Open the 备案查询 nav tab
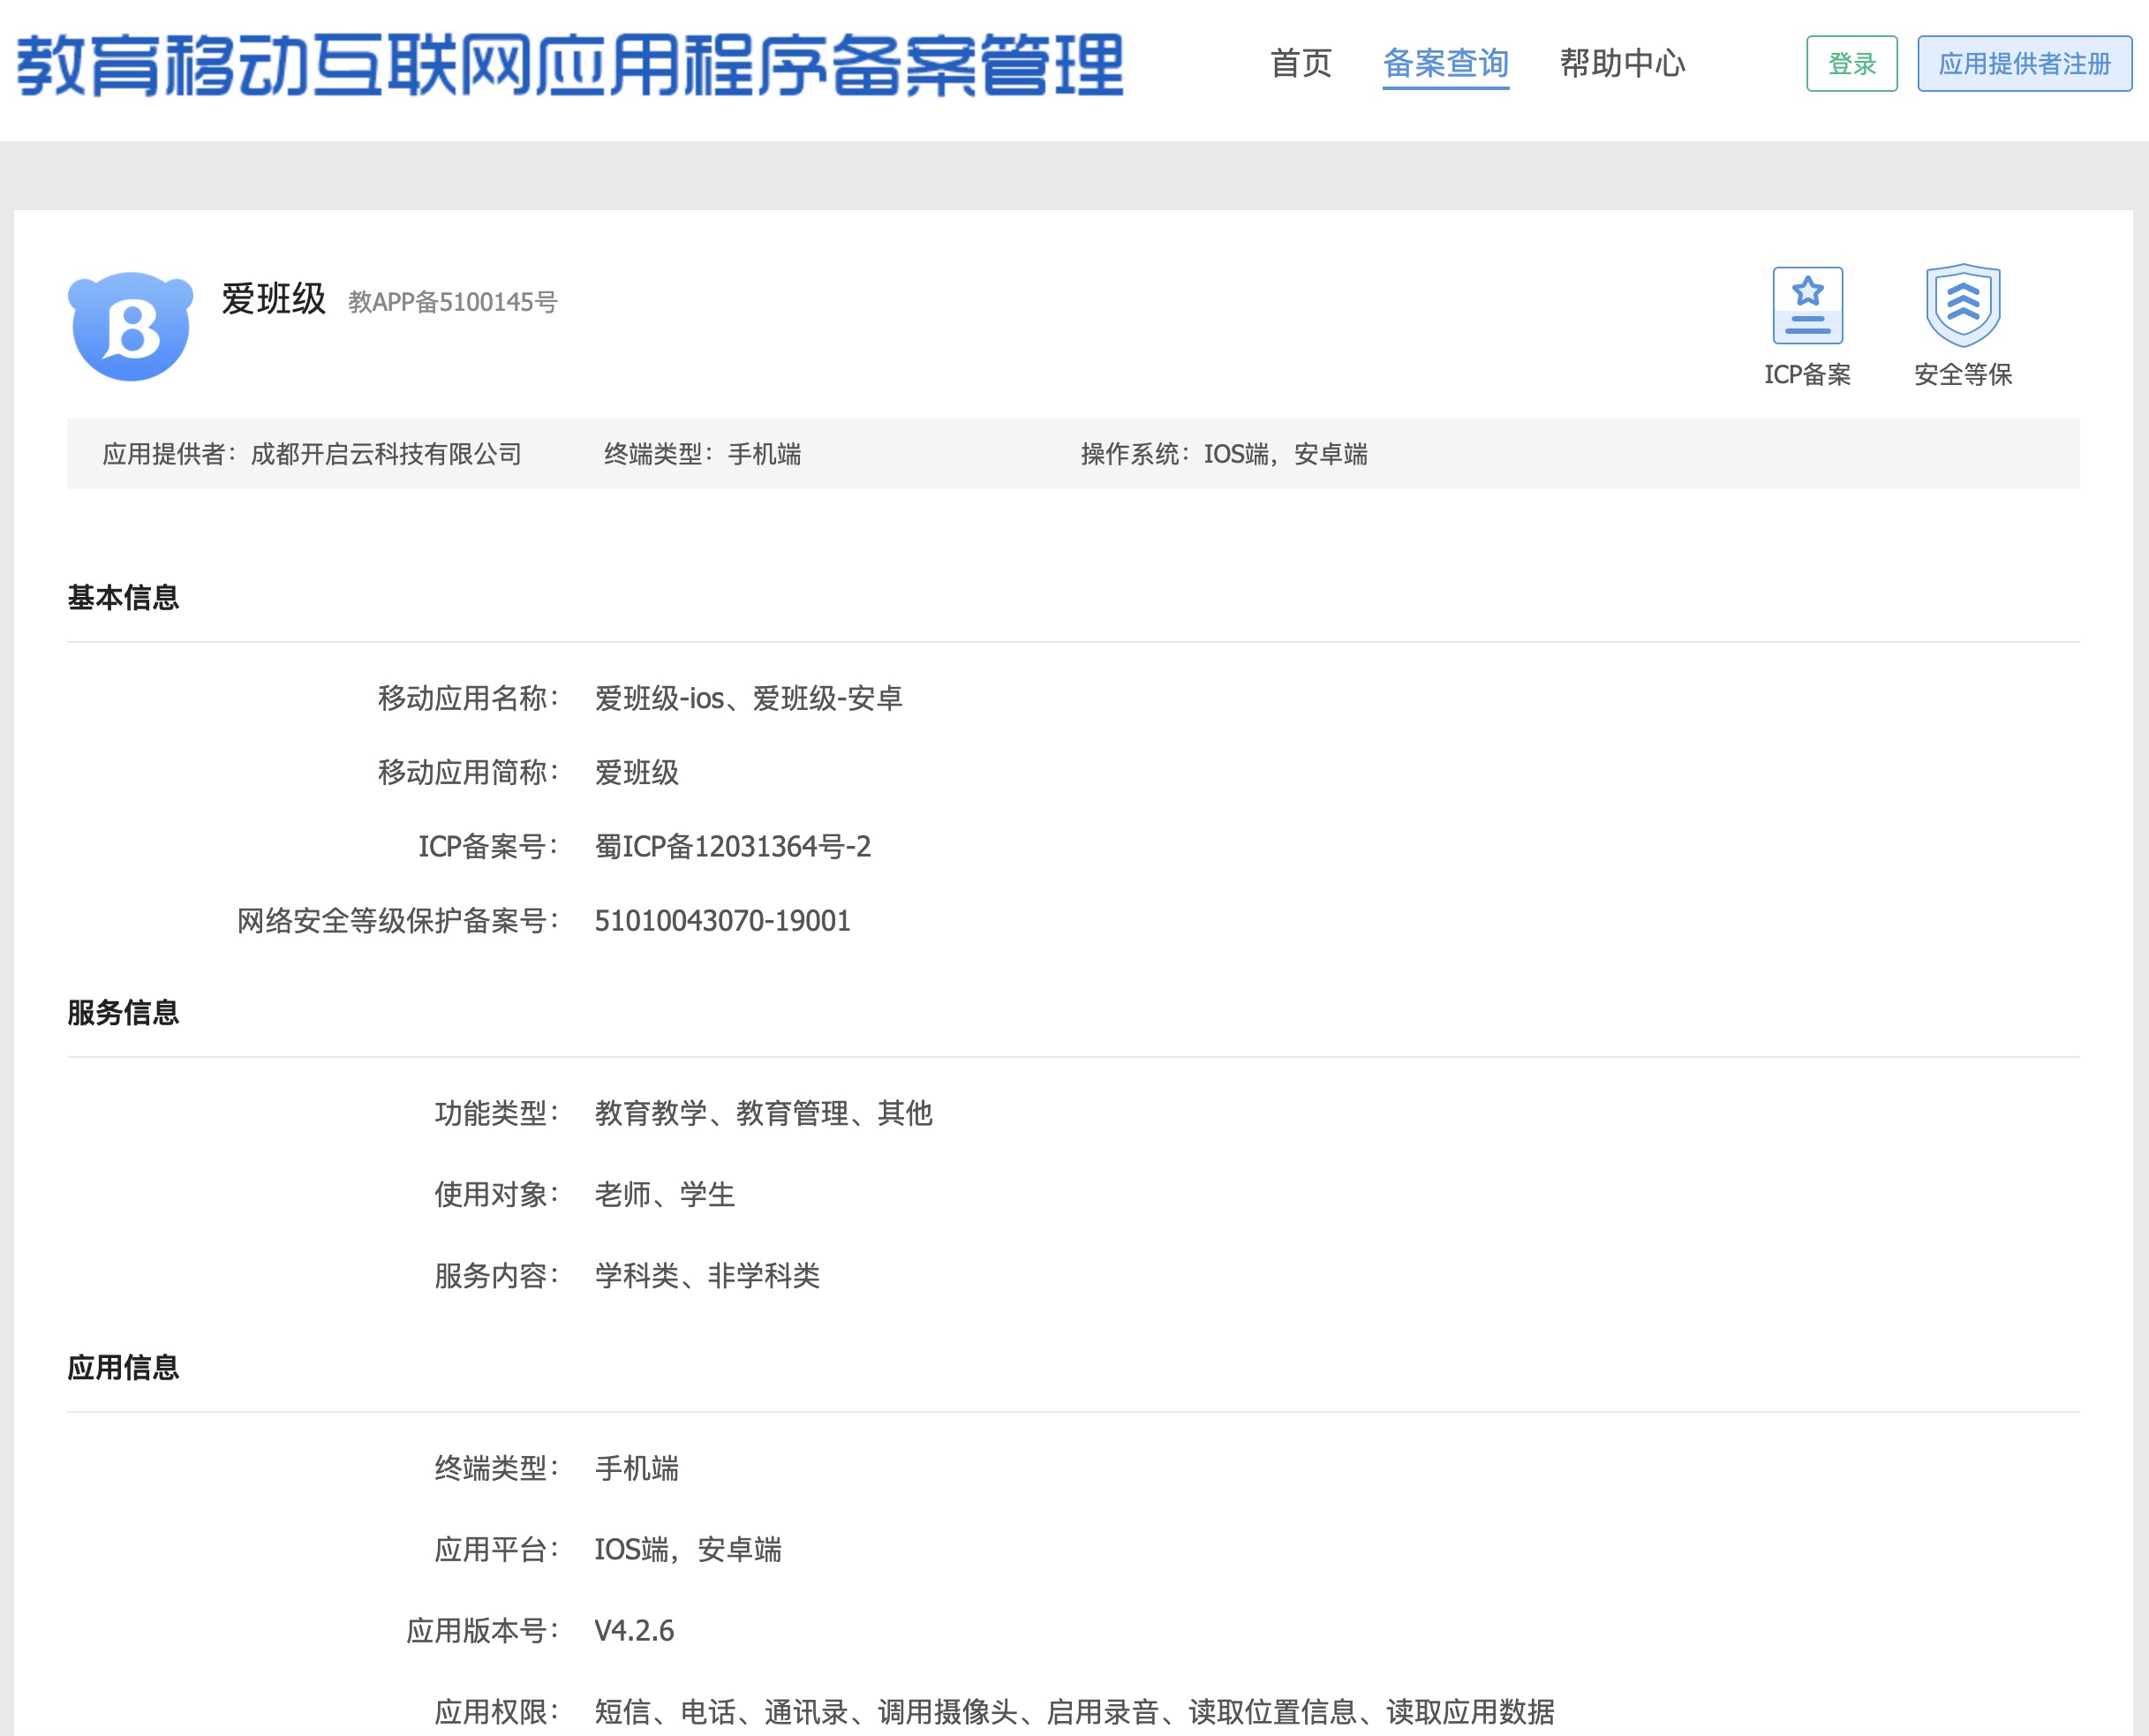This screenshot has height=1736, width=2149. pos(1445,63)
